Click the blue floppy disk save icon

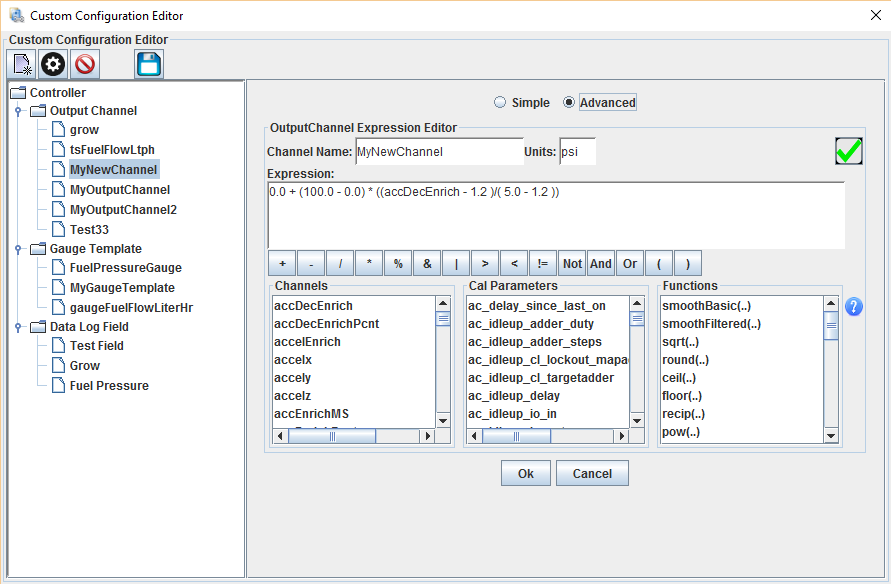149,65
